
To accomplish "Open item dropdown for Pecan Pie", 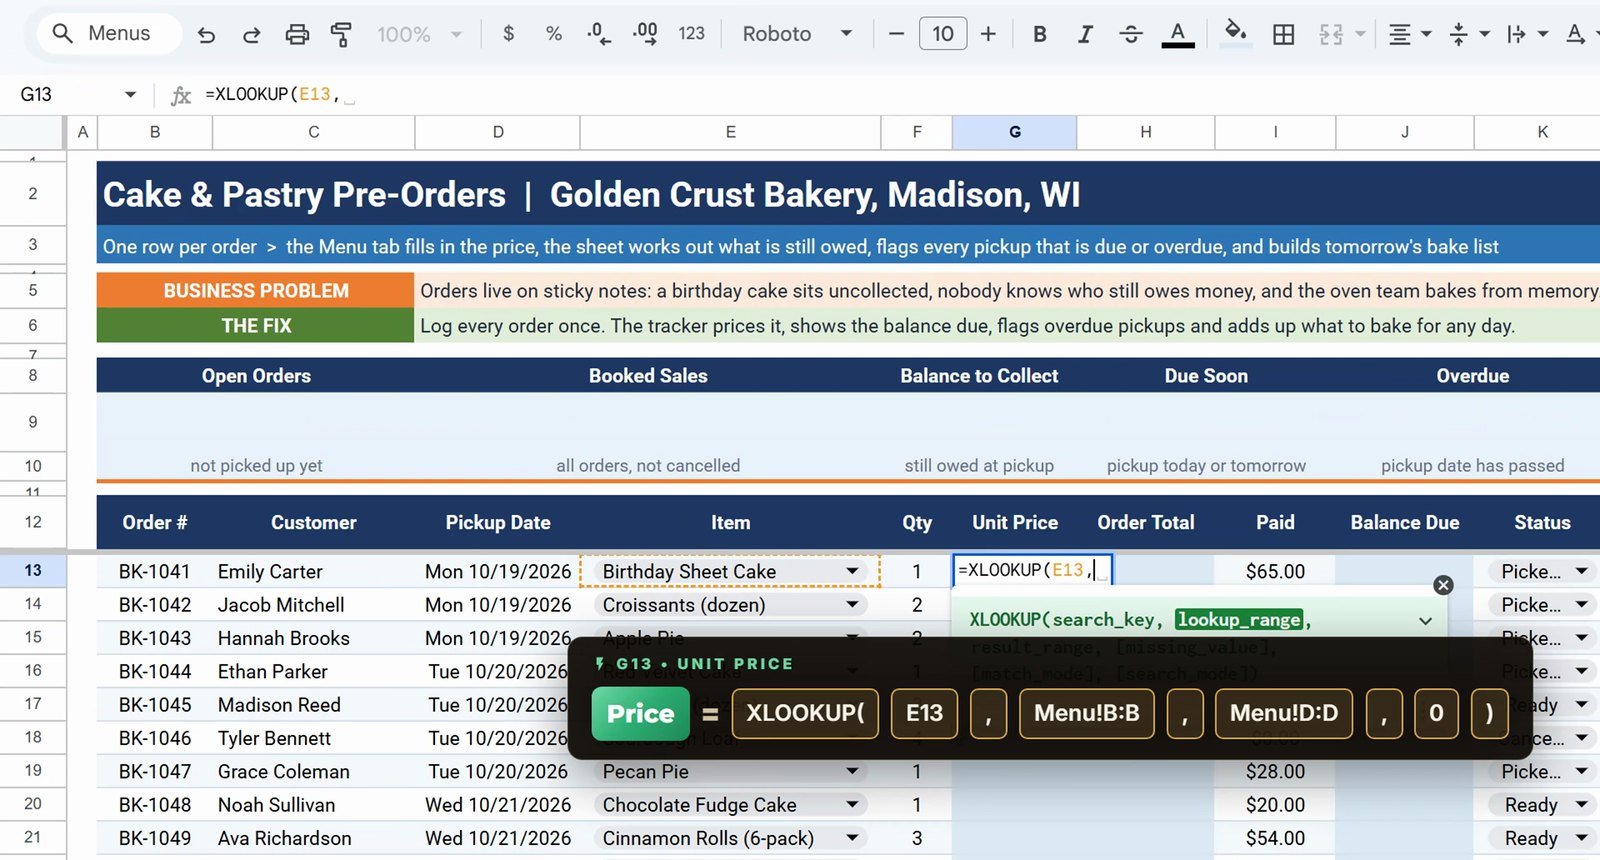I will click(852, 772).
